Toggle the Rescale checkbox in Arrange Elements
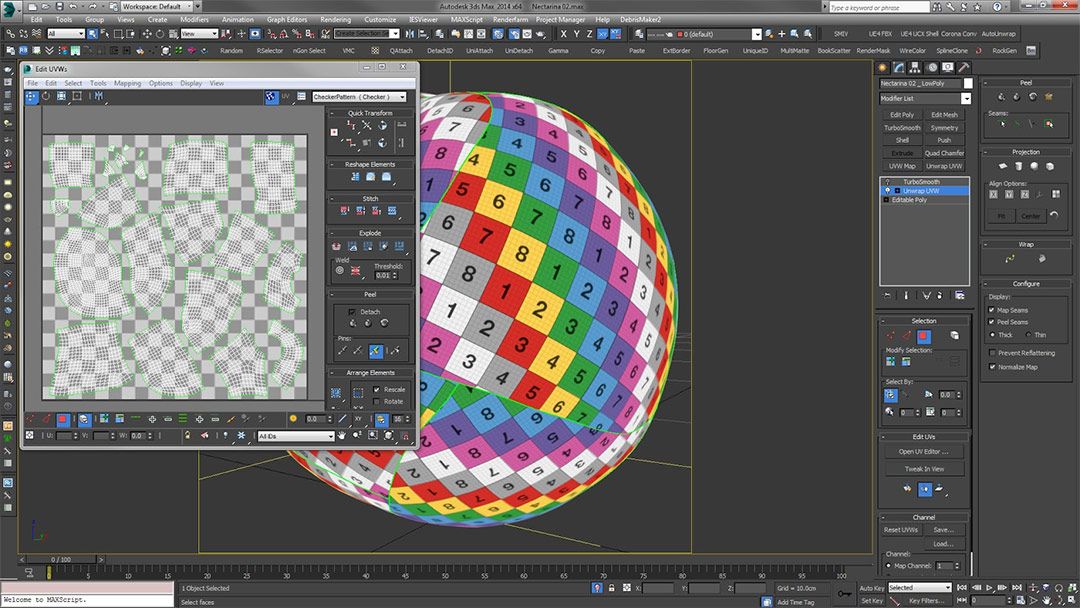This screenshot has height=608, width=1080. click(x=376, y=389)
